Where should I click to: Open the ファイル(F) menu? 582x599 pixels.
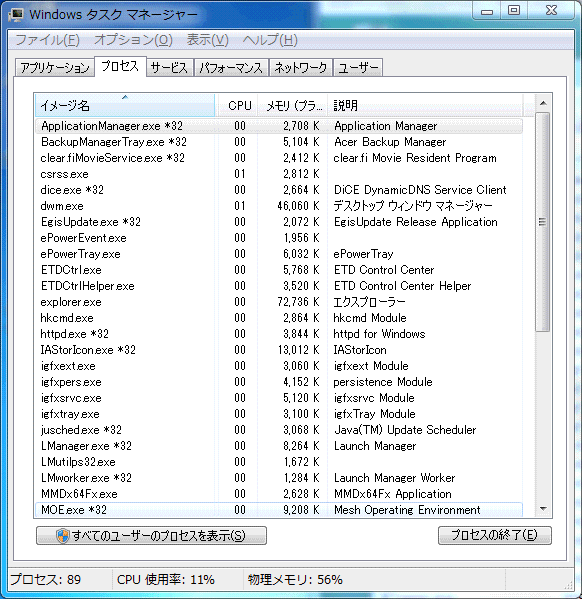tap(47, 40)
